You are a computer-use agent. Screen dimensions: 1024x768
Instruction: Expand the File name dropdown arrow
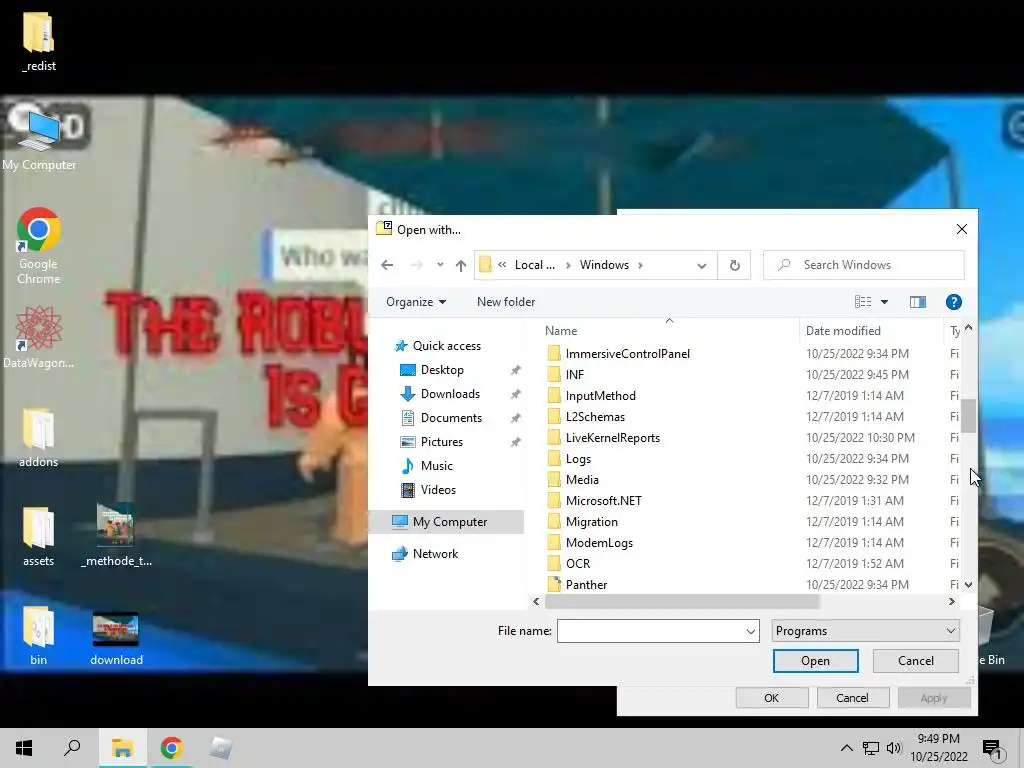coord(750,632)
